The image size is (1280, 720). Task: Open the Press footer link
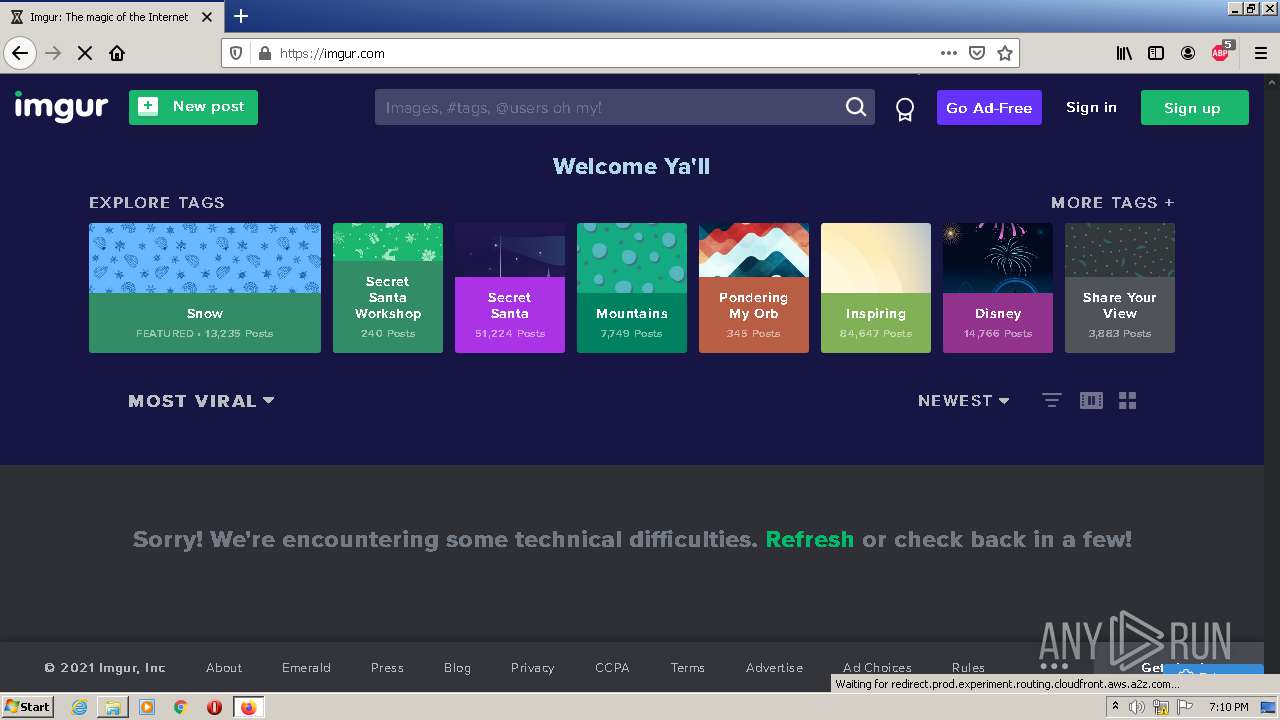[x=387, y=667]
